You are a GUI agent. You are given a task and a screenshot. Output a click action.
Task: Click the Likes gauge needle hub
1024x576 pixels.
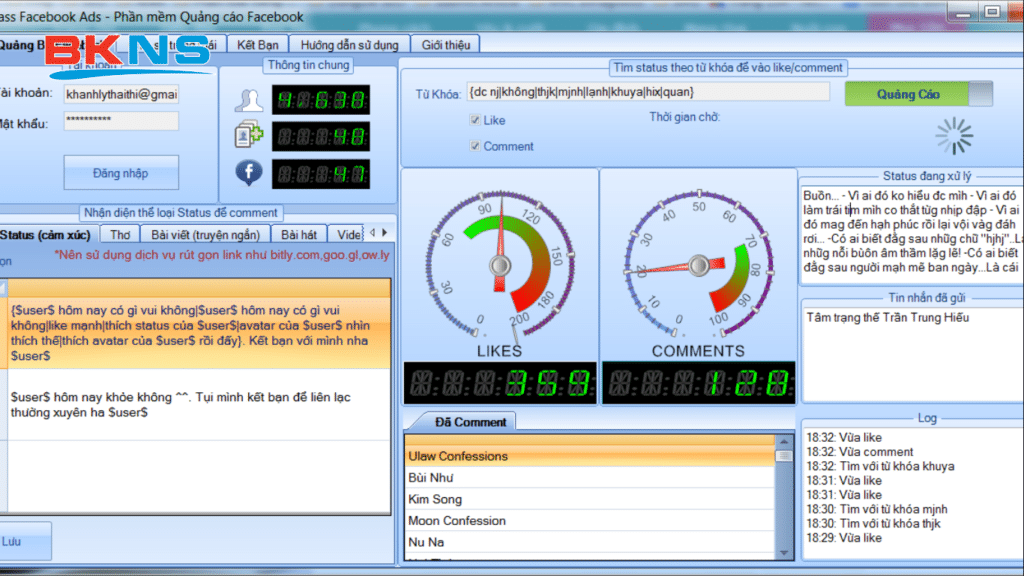coord(498,266)
